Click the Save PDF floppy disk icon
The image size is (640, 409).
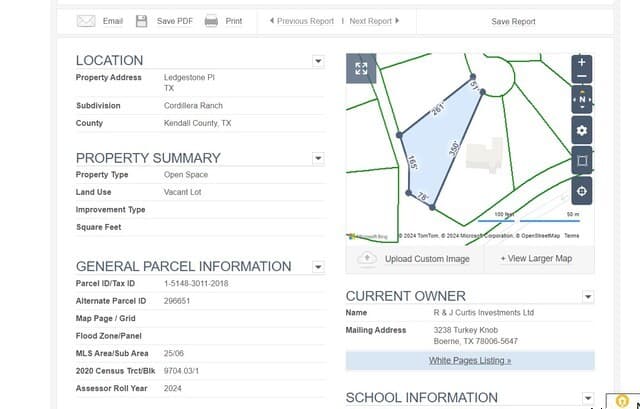[x=141, y=21]
